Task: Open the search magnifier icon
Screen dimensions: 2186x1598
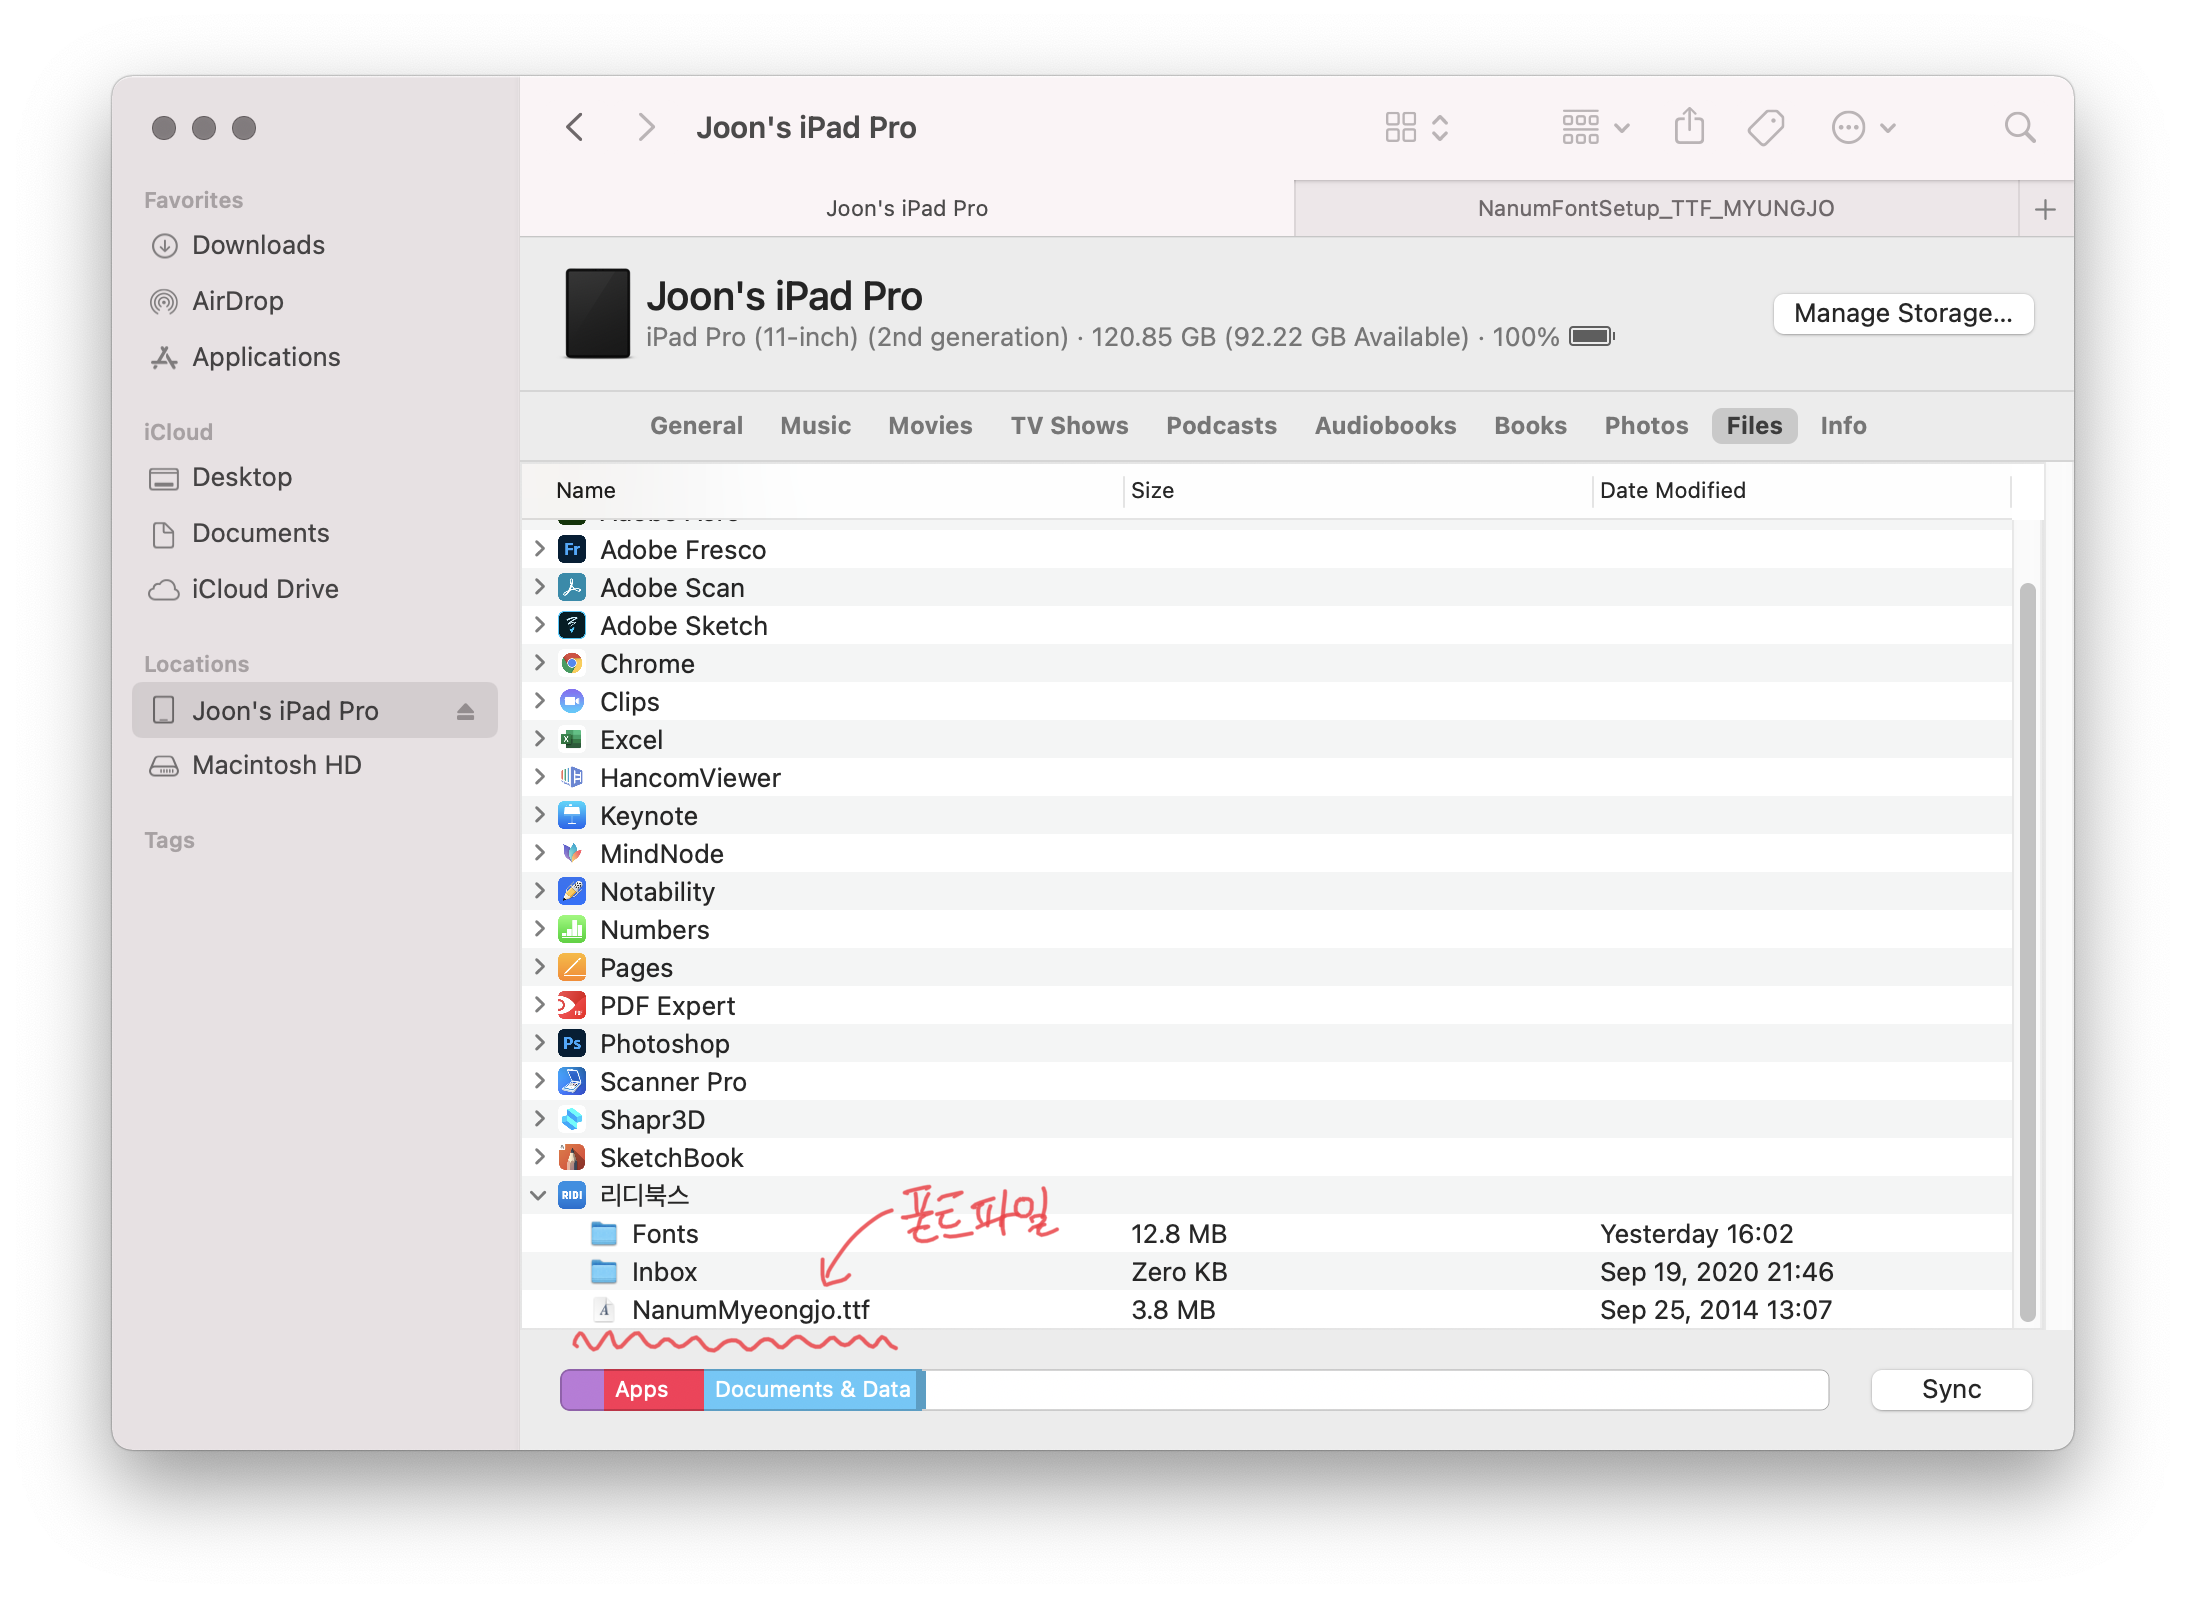Action: tap(2020, 127)
